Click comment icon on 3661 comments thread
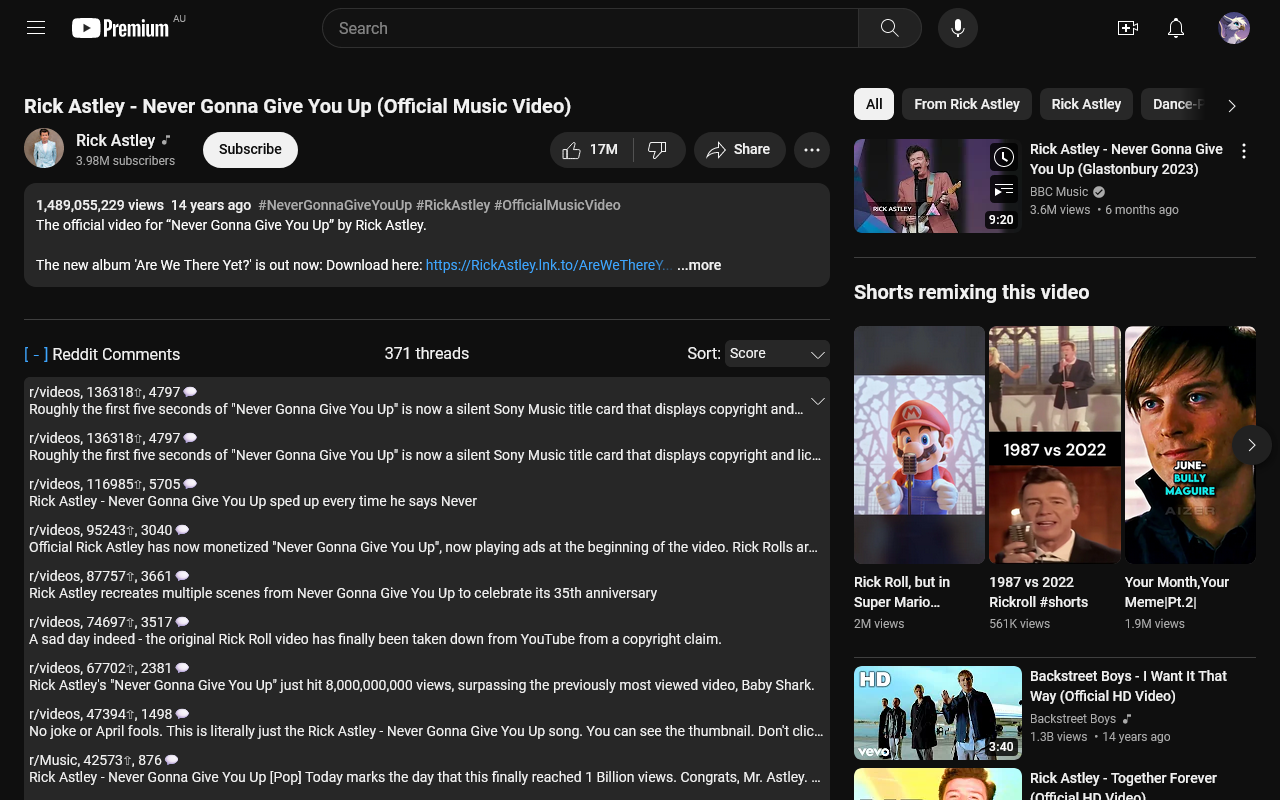The image size is (1280, 800). click(182, 576)
